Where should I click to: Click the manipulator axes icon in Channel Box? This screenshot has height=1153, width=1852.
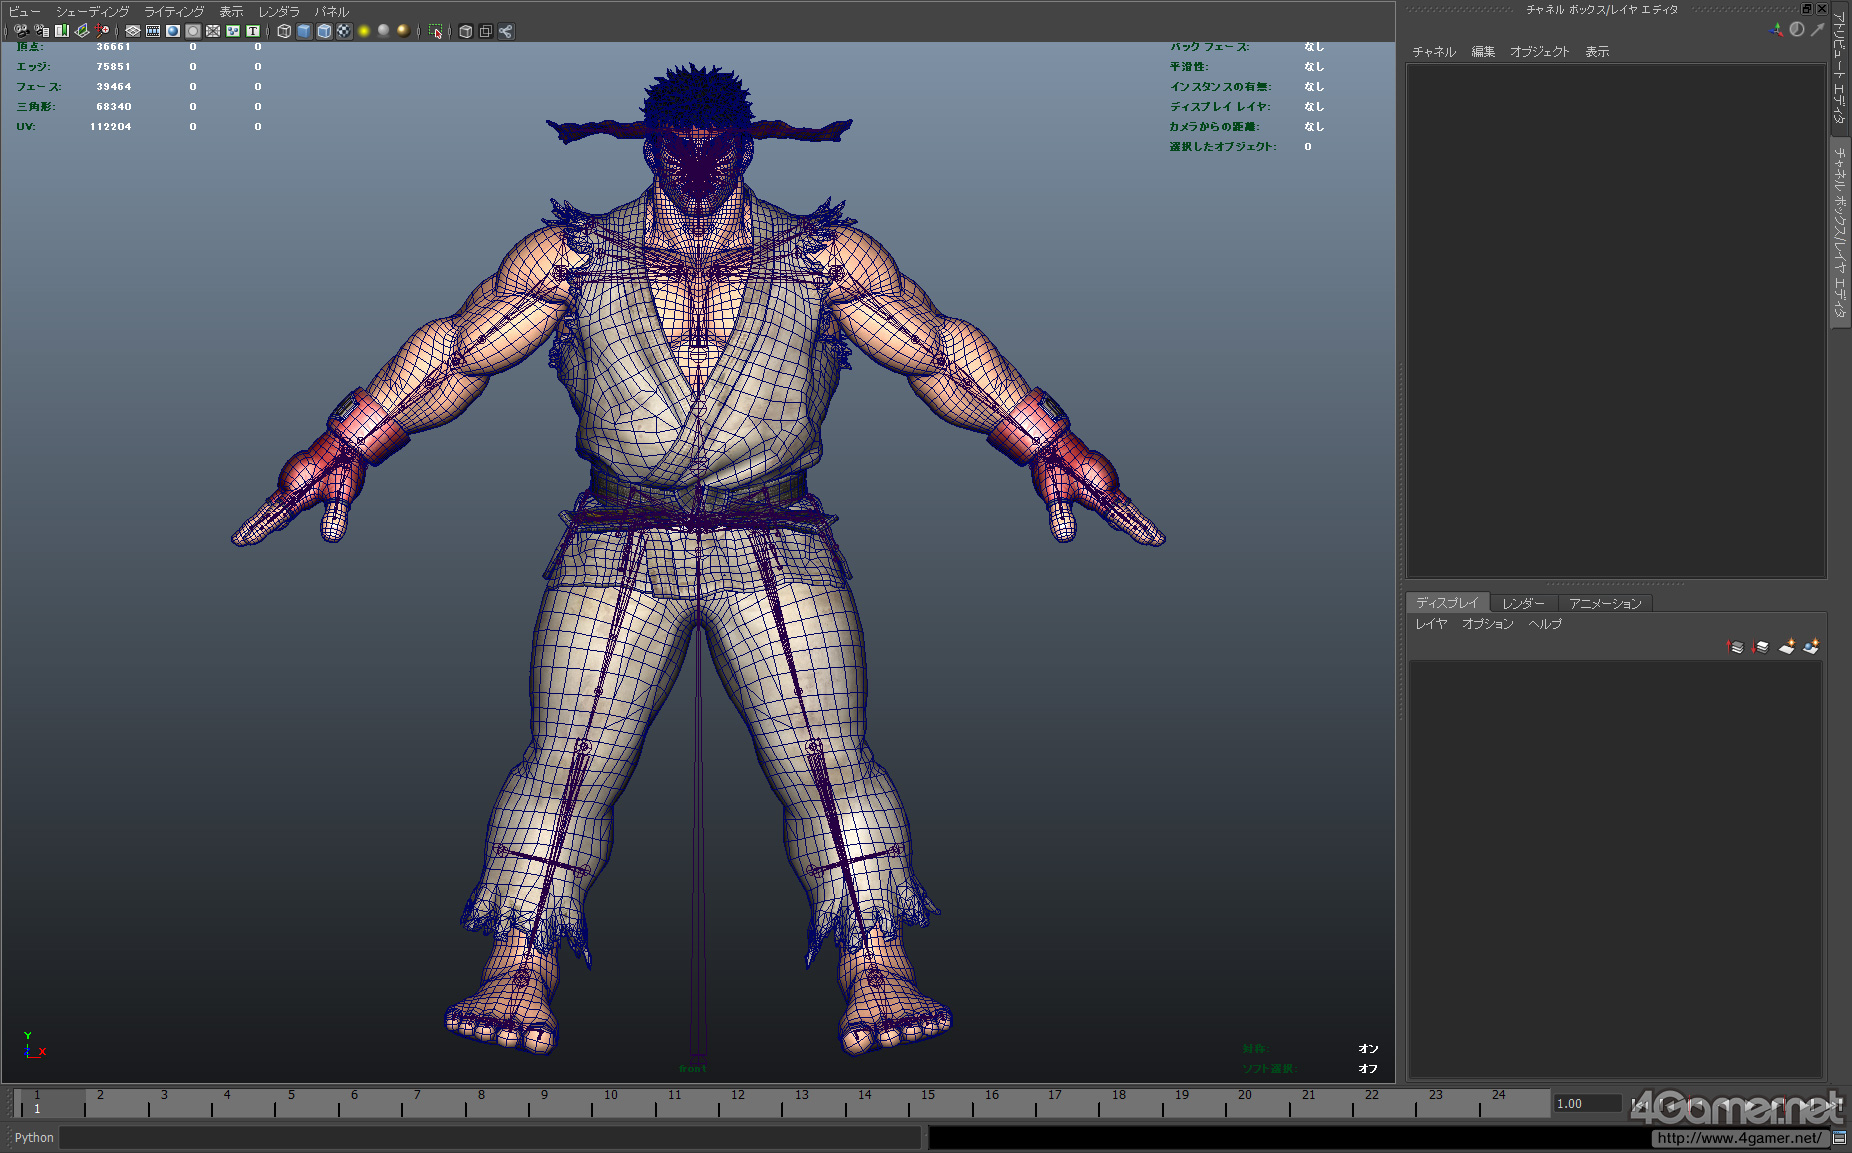(x=1776, y=30)
